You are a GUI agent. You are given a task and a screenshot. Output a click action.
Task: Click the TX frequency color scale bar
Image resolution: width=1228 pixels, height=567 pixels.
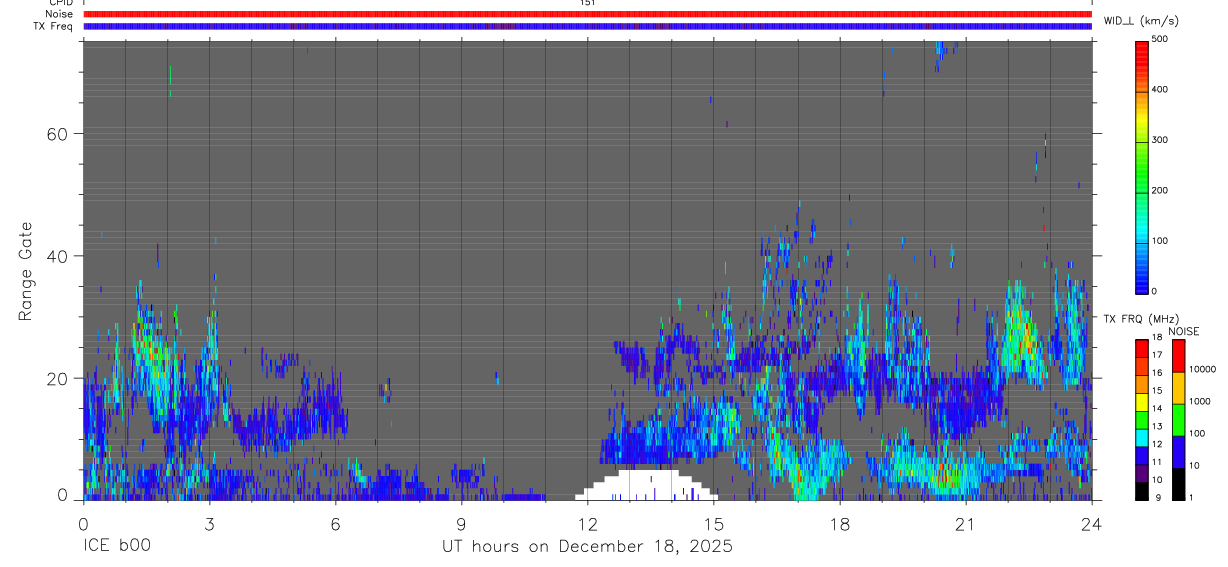[1142, 420]
